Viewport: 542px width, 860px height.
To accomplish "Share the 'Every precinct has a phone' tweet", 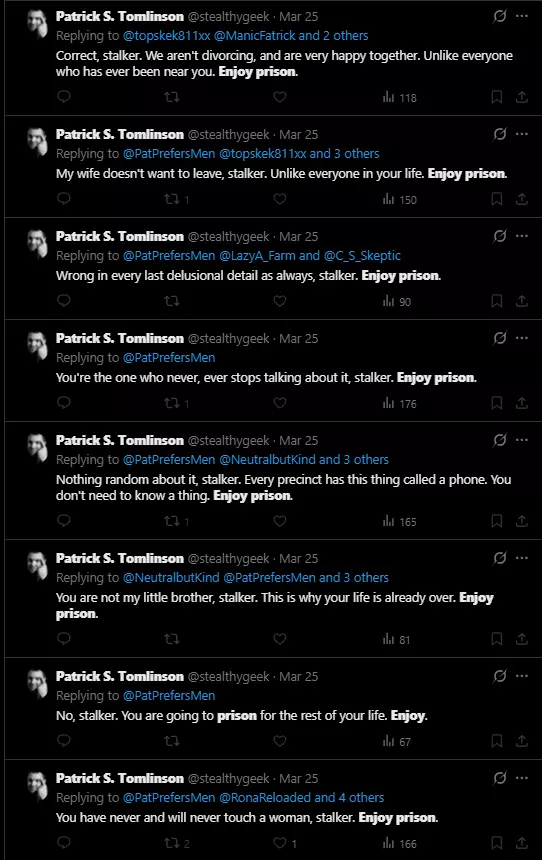I will pyautogui.click(x=522, y=521).
